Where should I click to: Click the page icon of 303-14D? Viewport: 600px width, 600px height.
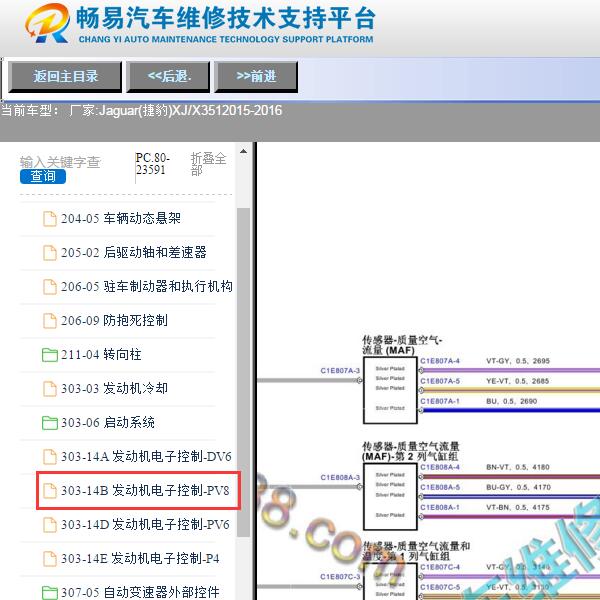coord(50,525)
